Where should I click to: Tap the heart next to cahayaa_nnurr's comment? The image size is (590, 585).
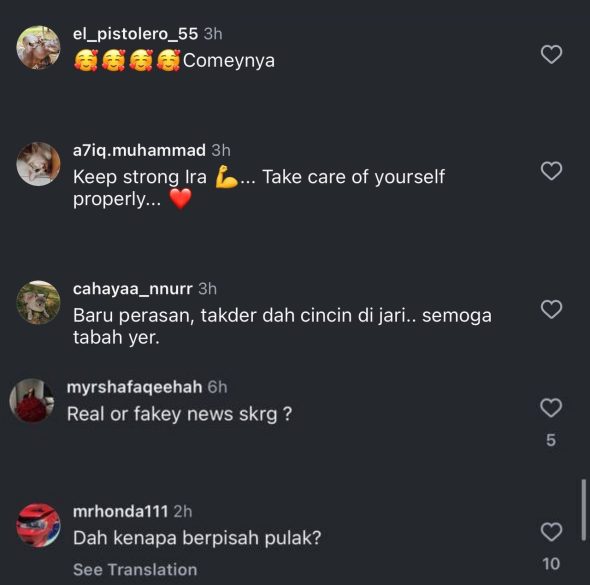(552, 310)
